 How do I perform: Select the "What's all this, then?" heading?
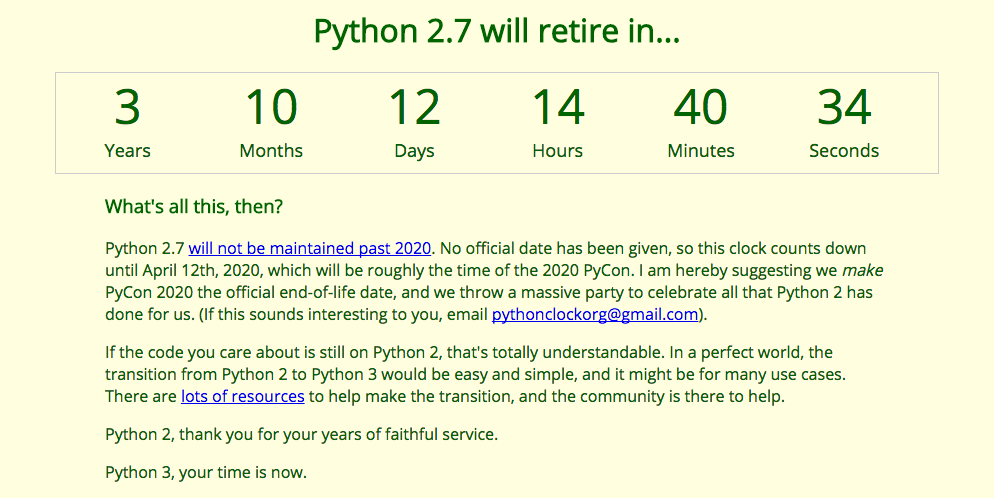(194, 207)
